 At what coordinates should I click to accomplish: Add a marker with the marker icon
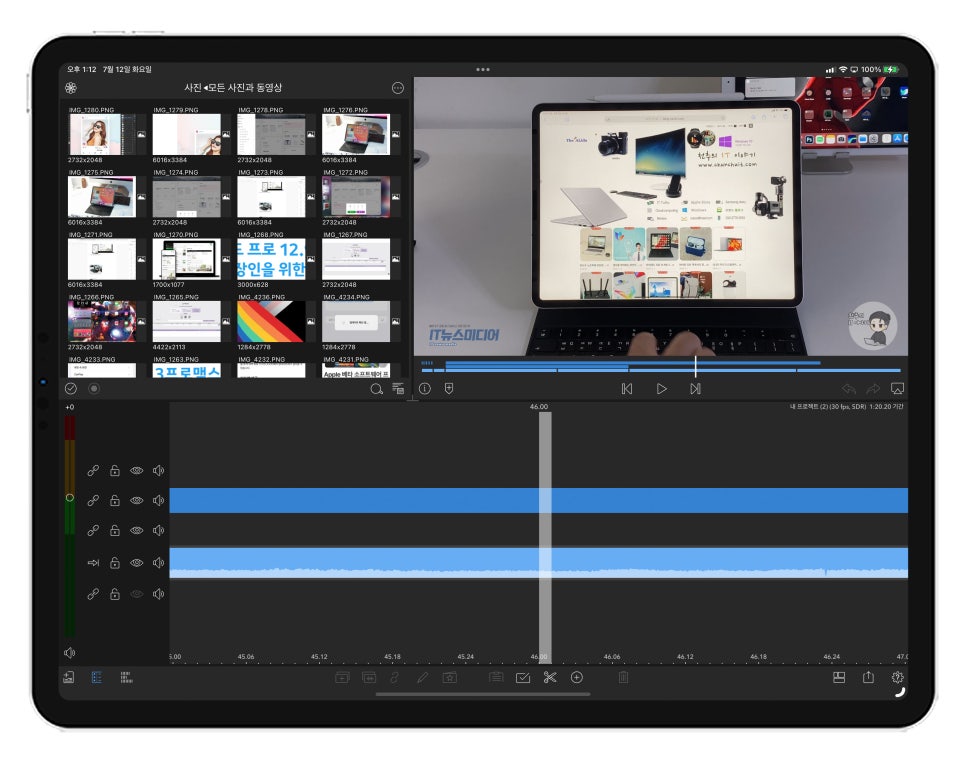[449, 388]
